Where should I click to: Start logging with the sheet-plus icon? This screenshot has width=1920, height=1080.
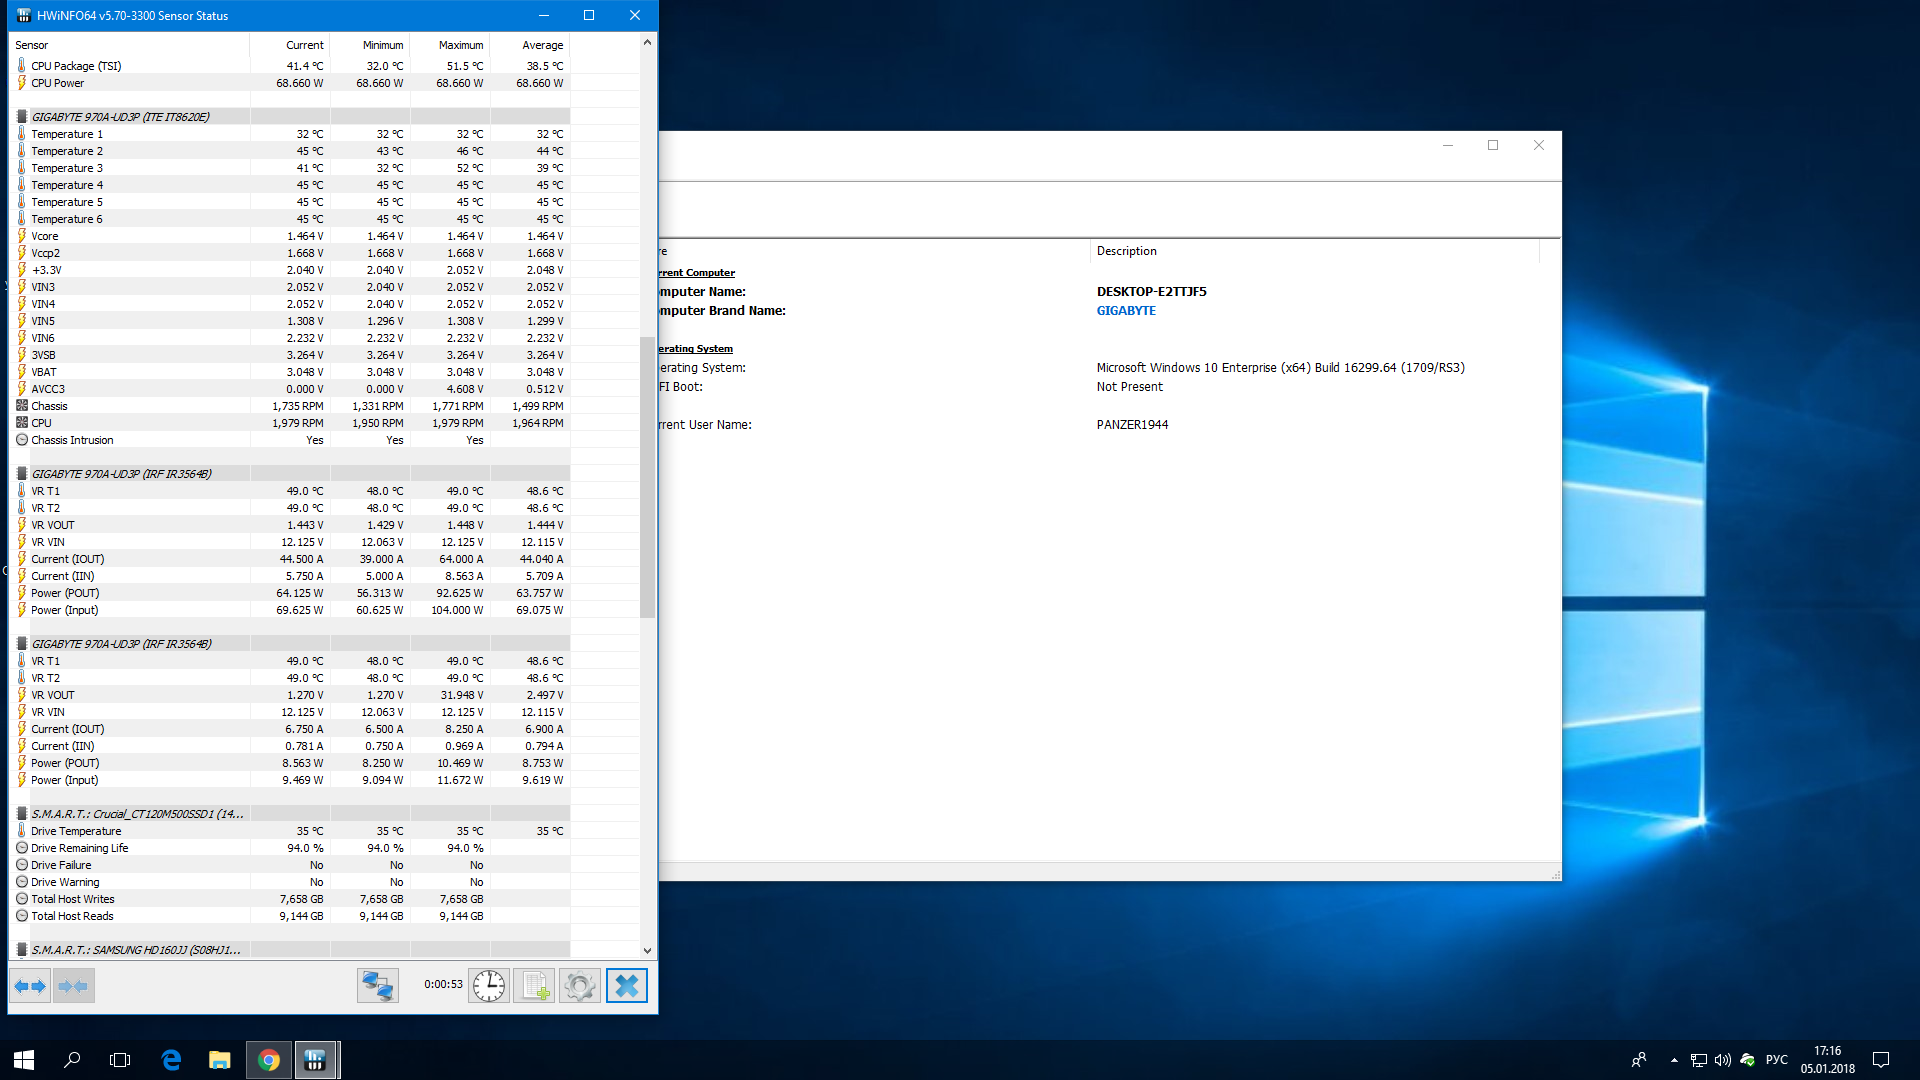coord(534,986)
